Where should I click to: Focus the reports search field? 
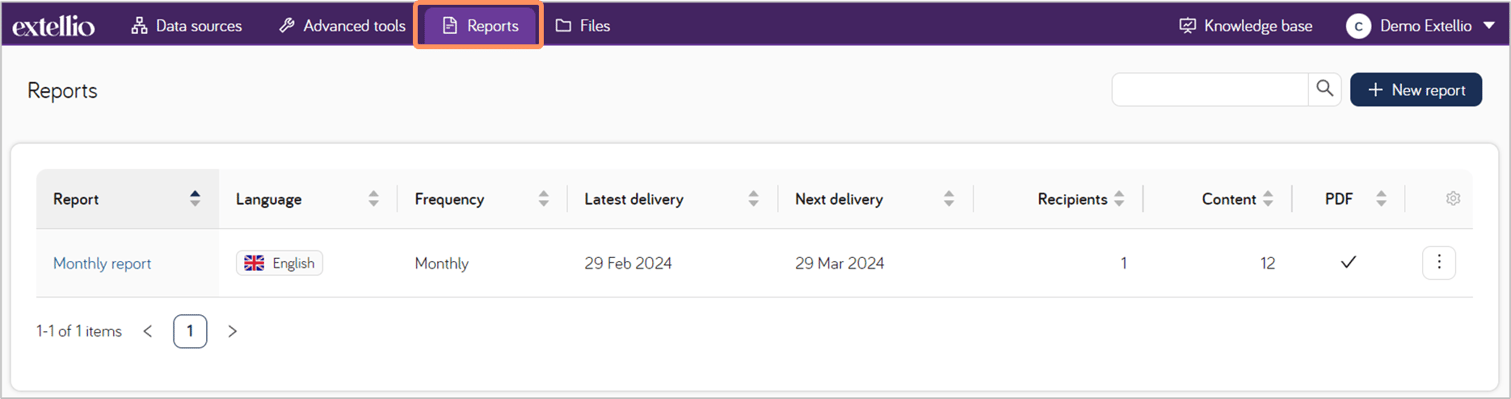1210,89
